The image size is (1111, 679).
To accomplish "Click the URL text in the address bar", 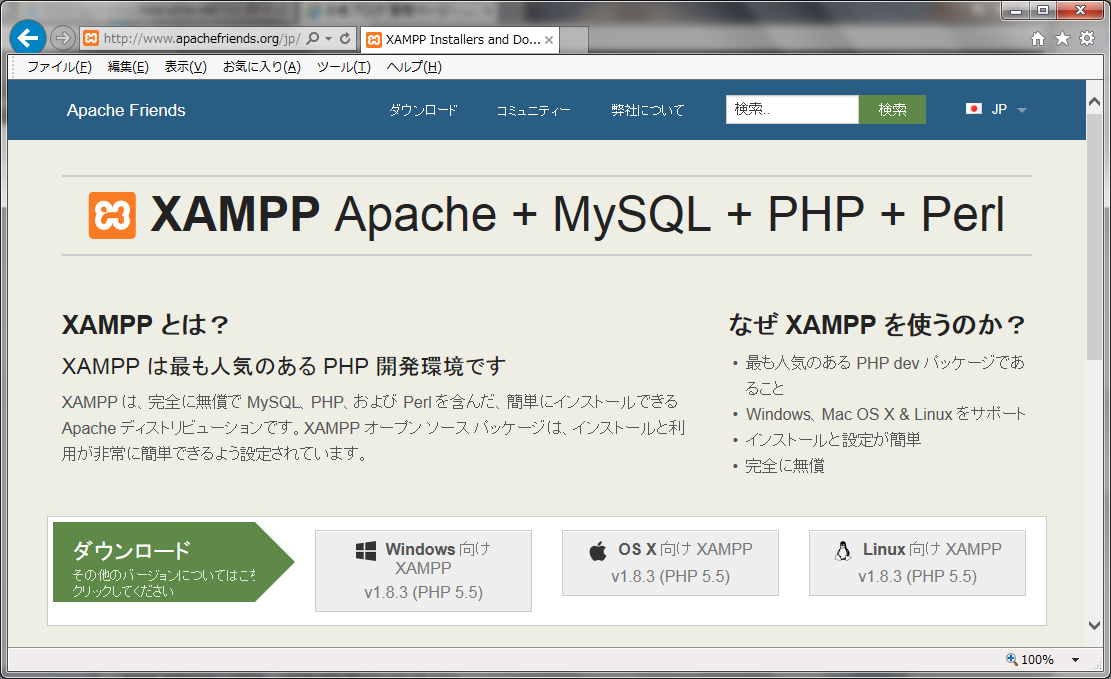I will click(x=202, y=38).
